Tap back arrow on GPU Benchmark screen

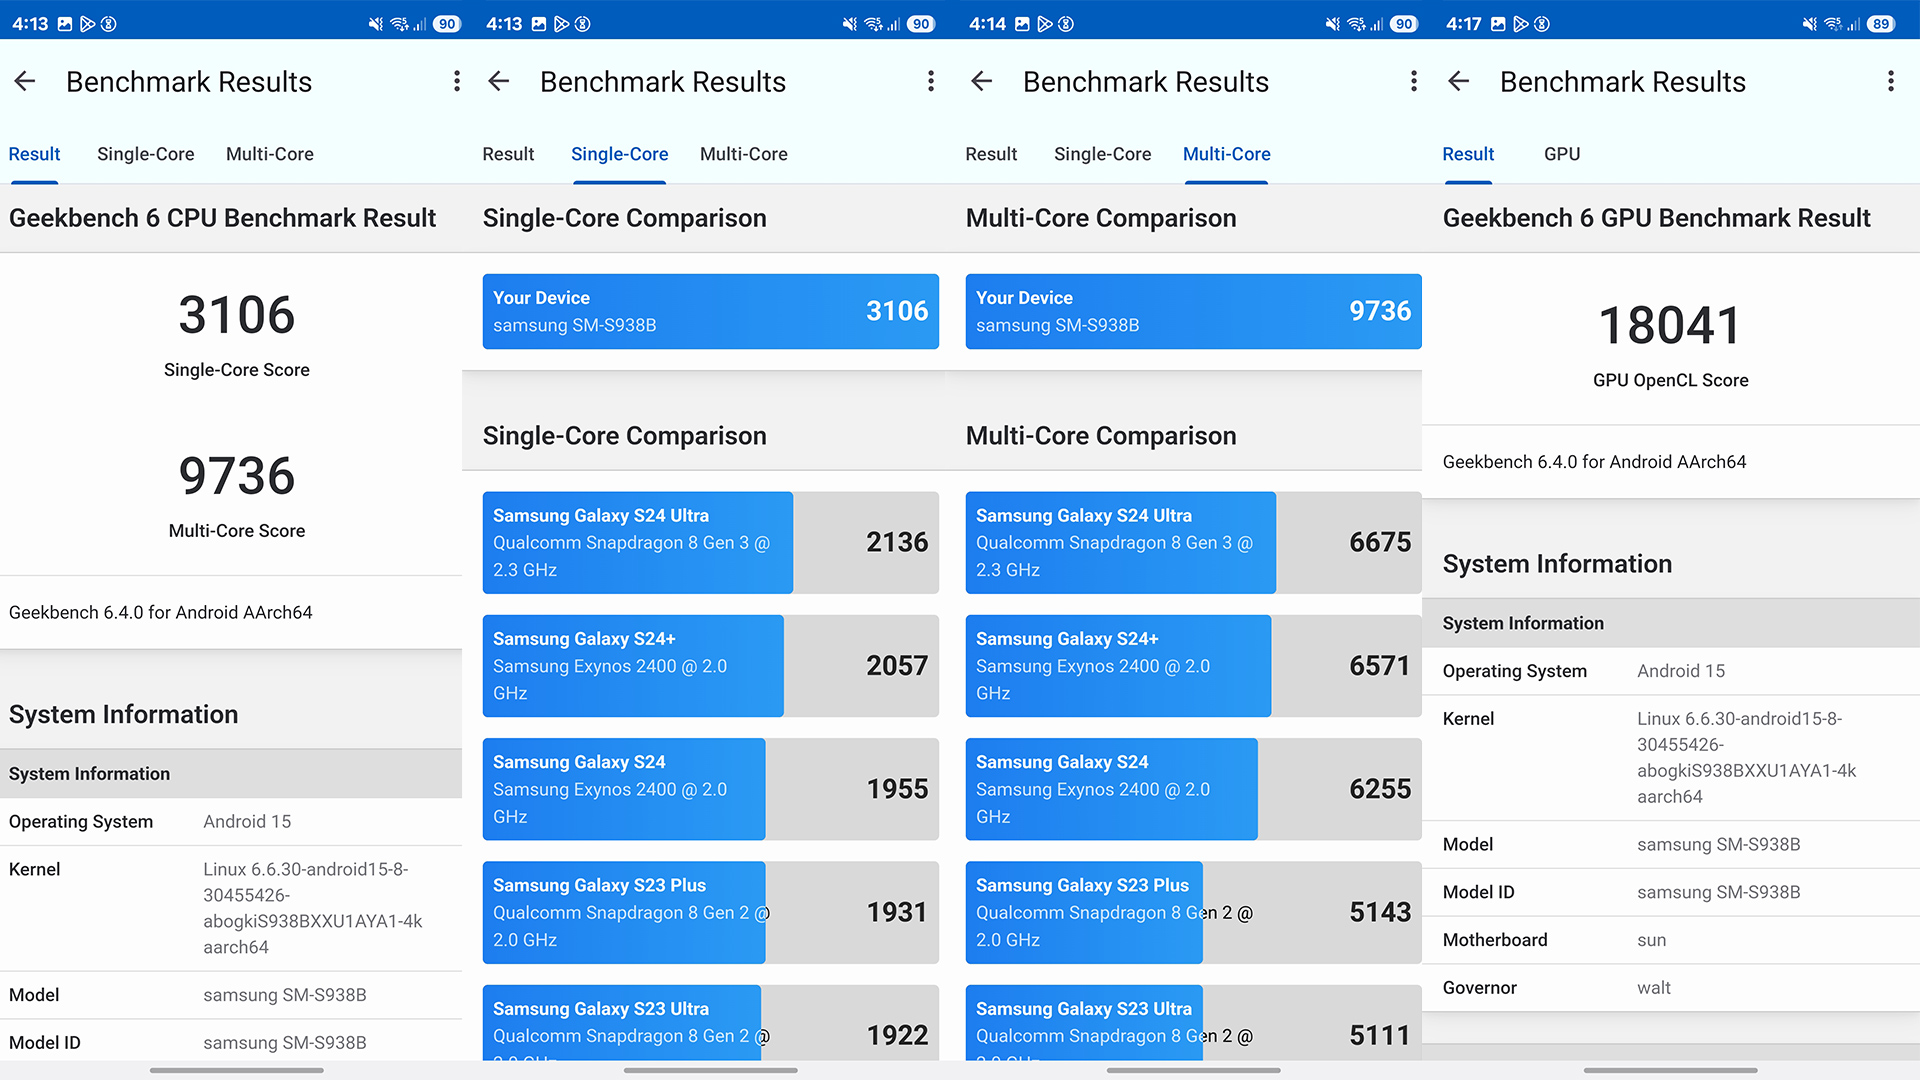[x=1459, y=82]
